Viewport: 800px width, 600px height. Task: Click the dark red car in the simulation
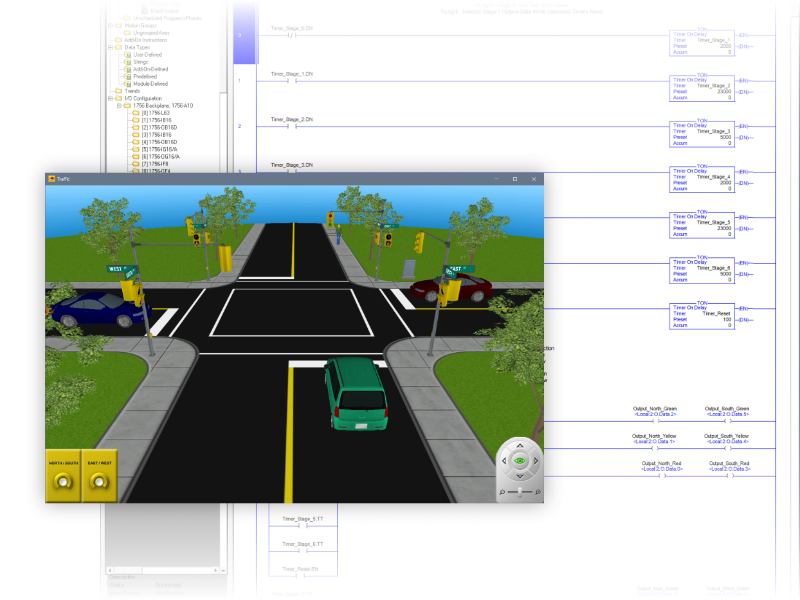click(x=452, y=288)
